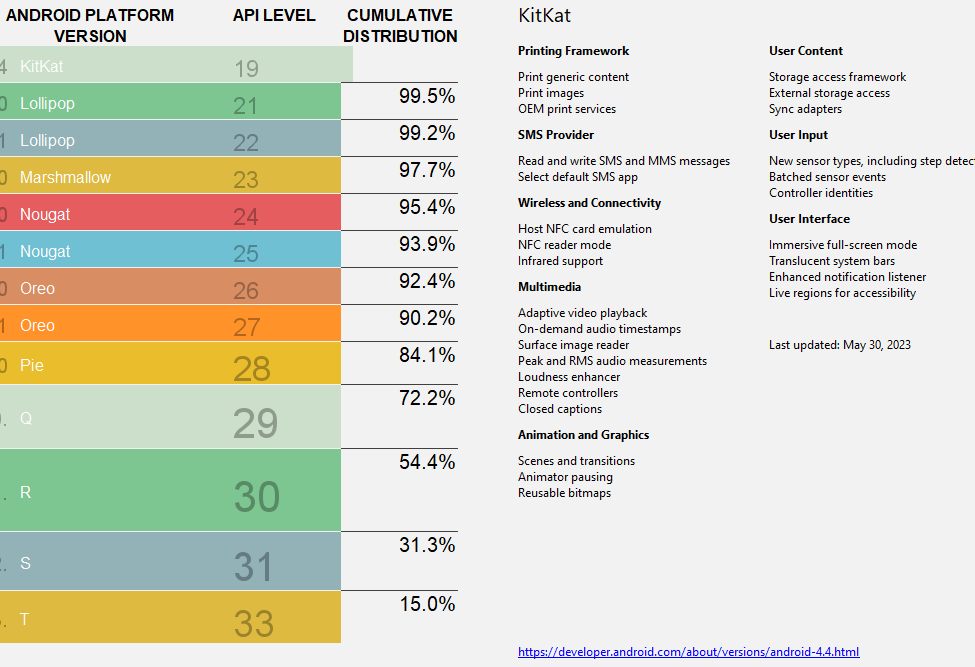Select the Lollipop API 21 row
Screen dimensions: 975x667
[x=170, y=101]
